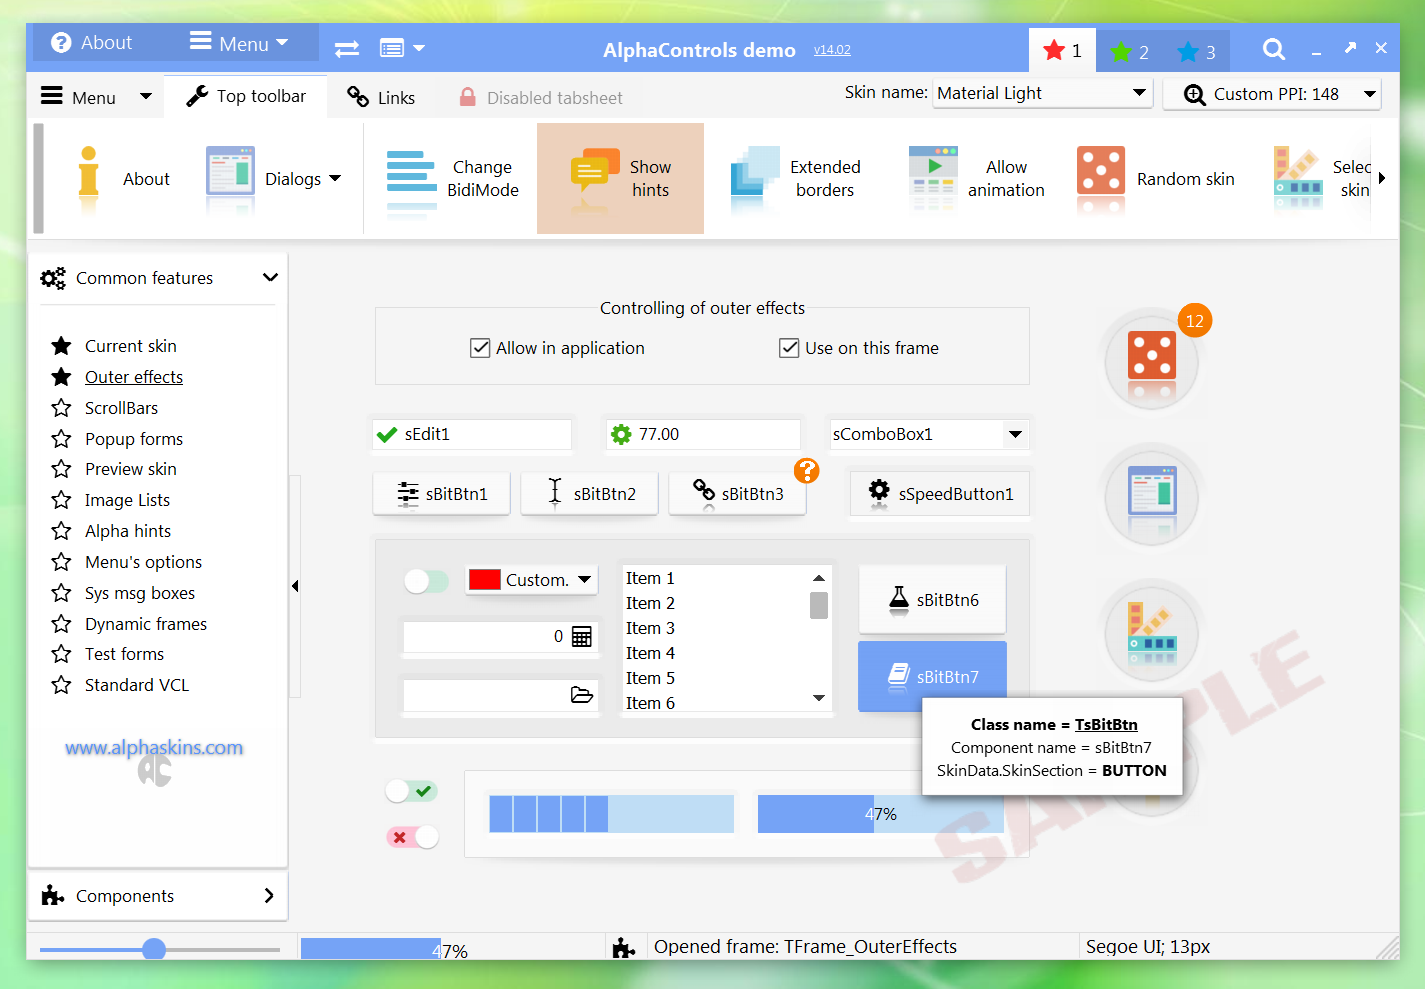Click the round dice button with badge 12
This screenshot has width=1425, height=989.
pyautogui.click(x=1152, y=363)
